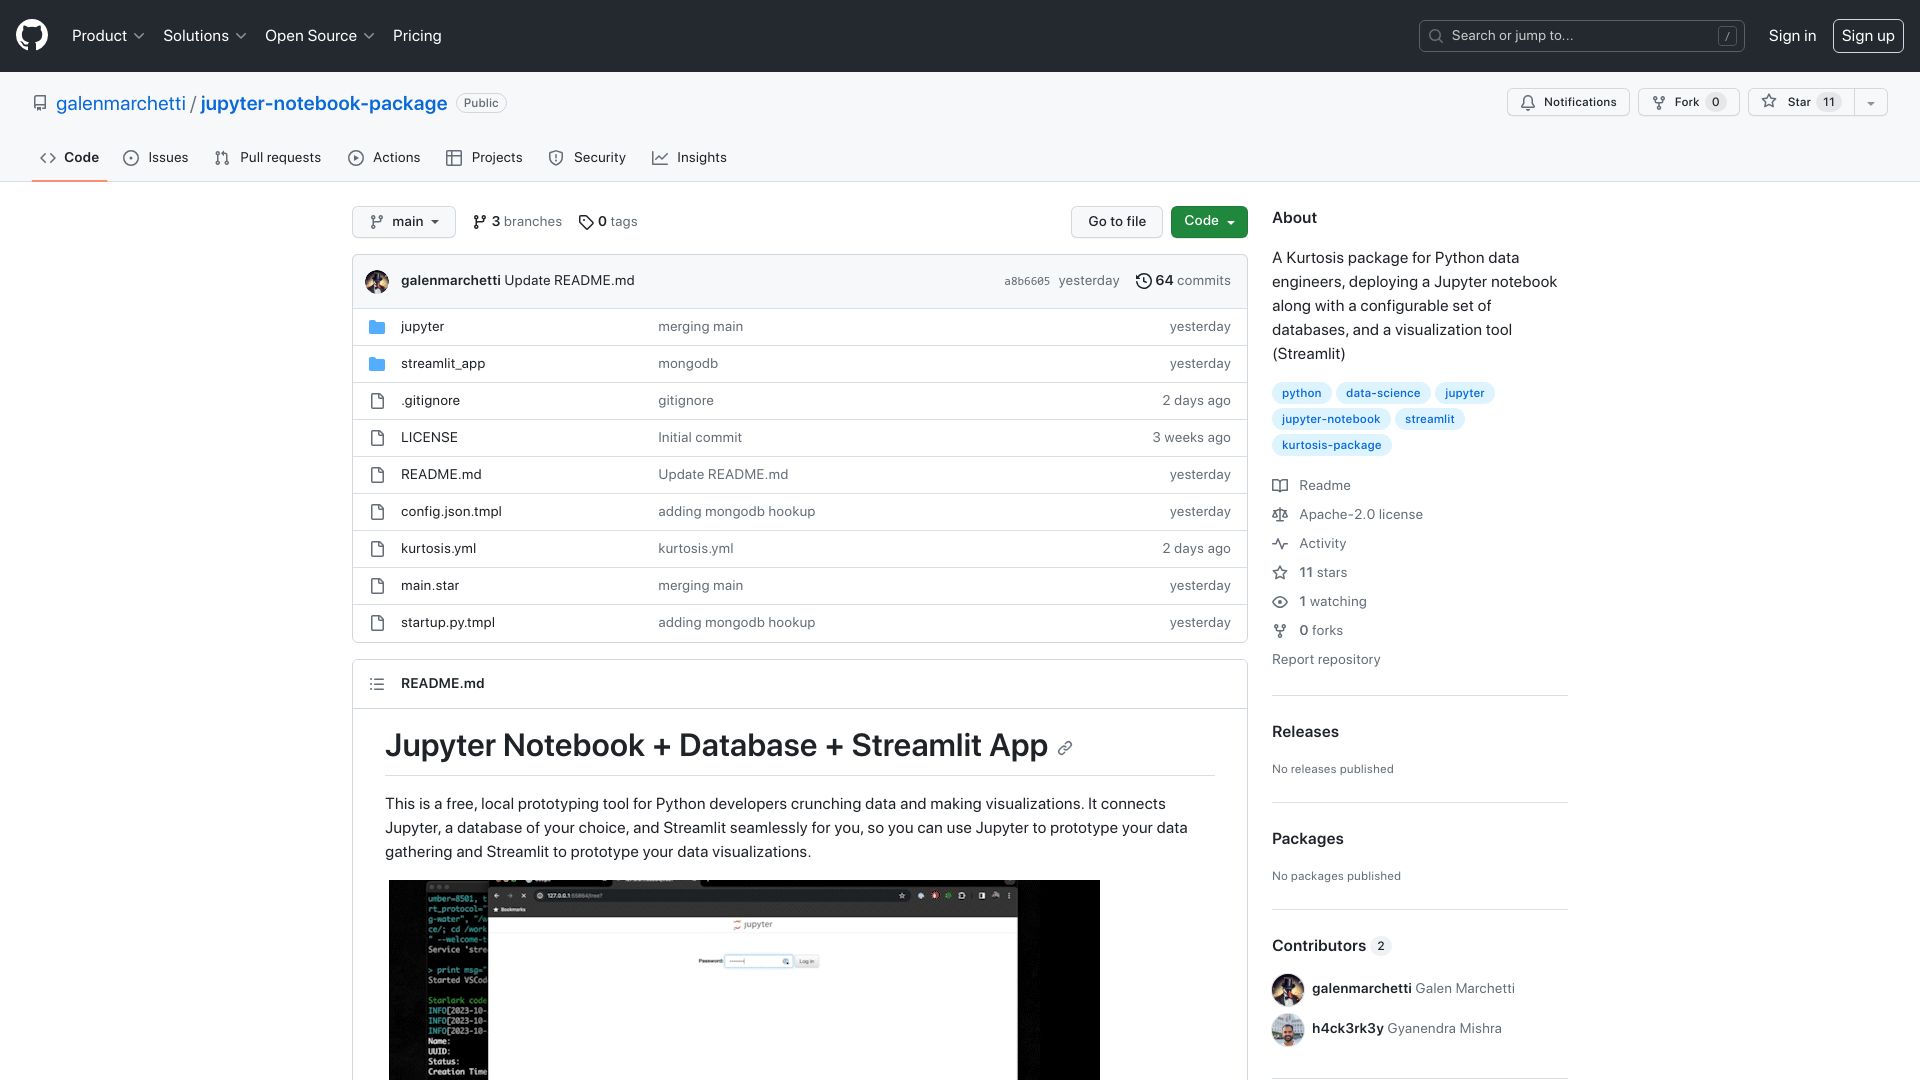Click the search magnifier icon
Viewport: 1920px width, 1080px height.
1436,36
